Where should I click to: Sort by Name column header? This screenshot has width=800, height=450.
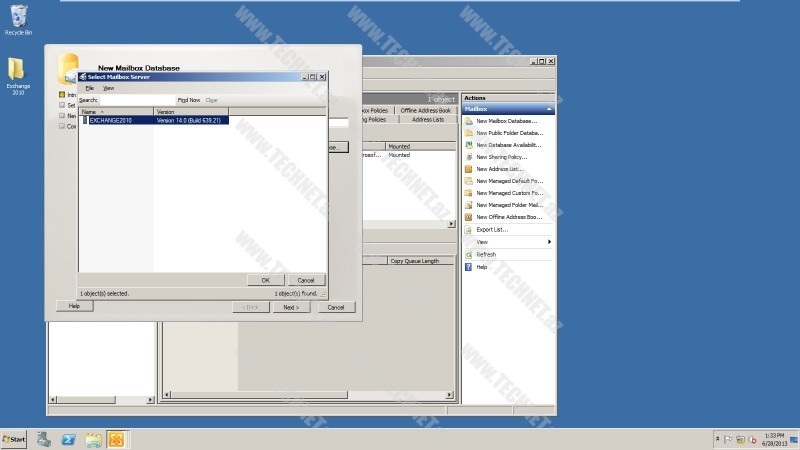116,111
